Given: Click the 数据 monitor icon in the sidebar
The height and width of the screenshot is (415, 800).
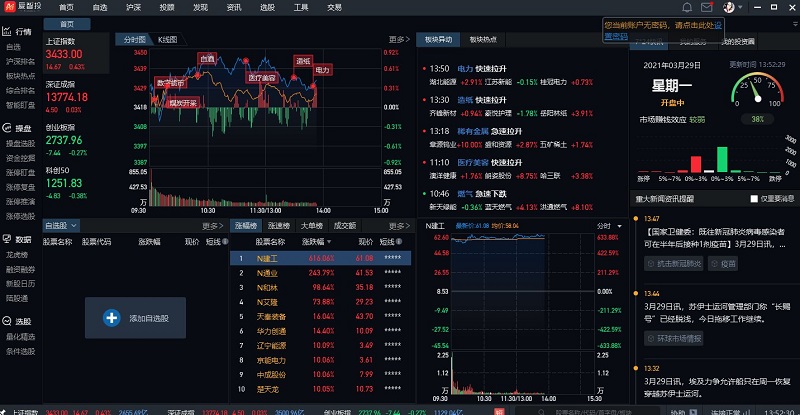Looking at the screenshot, I should click(7, 239).
